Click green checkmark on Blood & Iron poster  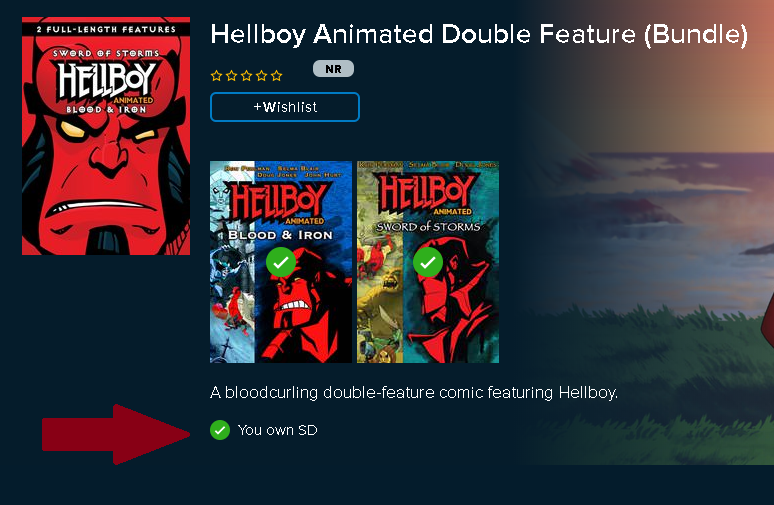(x=281, y=262)
